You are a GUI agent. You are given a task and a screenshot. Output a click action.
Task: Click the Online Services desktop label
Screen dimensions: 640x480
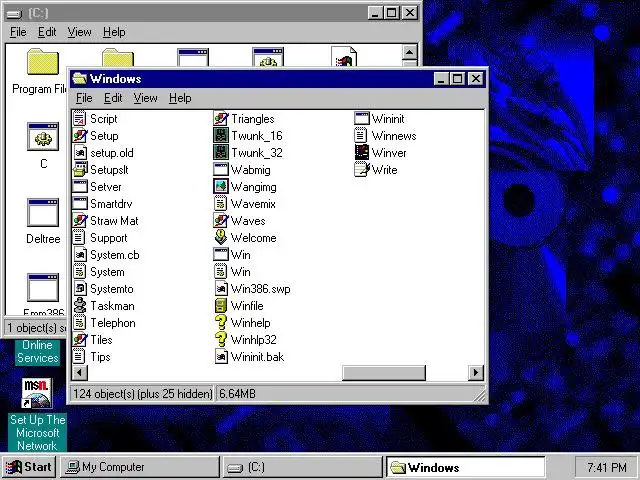(38, 351)
